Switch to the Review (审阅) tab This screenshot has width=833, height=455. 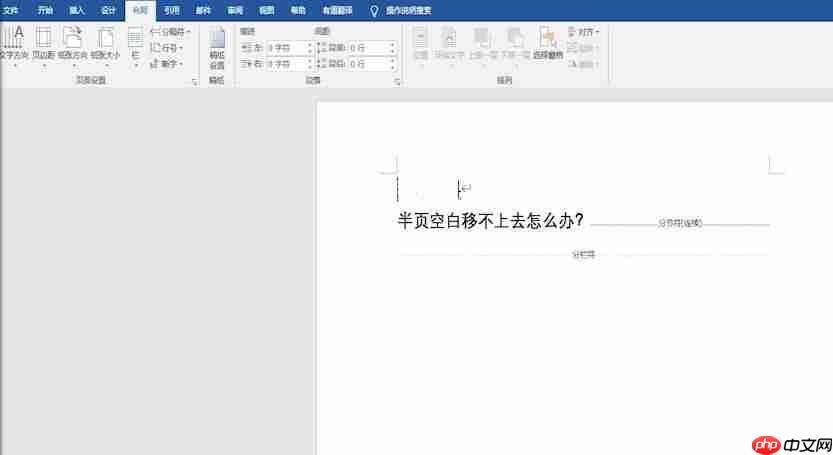235,11
